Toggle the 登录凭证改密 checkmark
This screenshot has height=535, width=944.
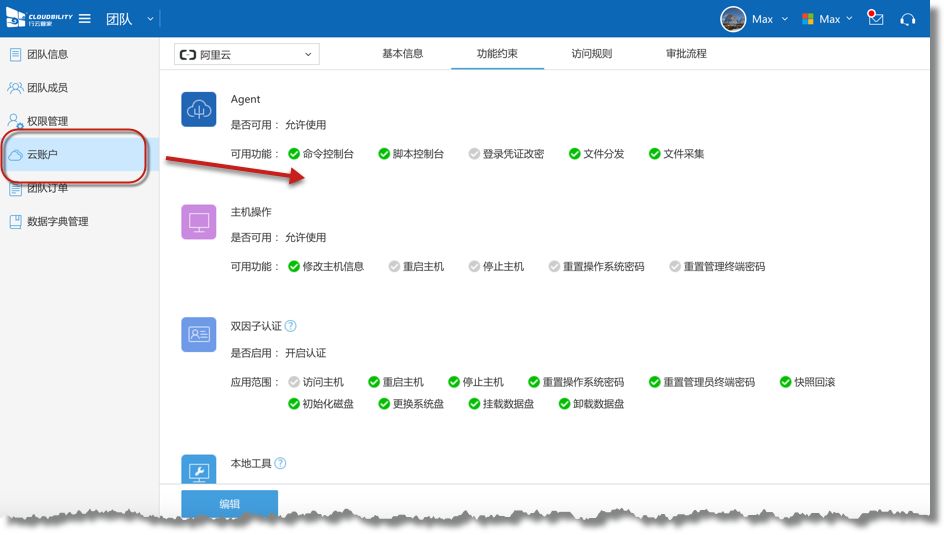coord(474,154)
